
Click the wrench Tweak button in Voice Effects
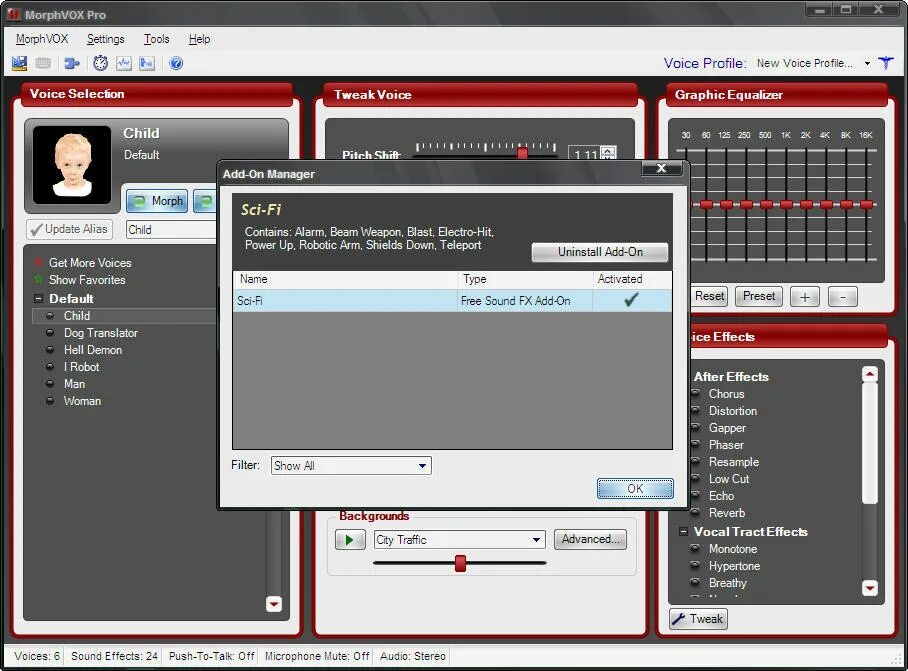pos(698,619)
